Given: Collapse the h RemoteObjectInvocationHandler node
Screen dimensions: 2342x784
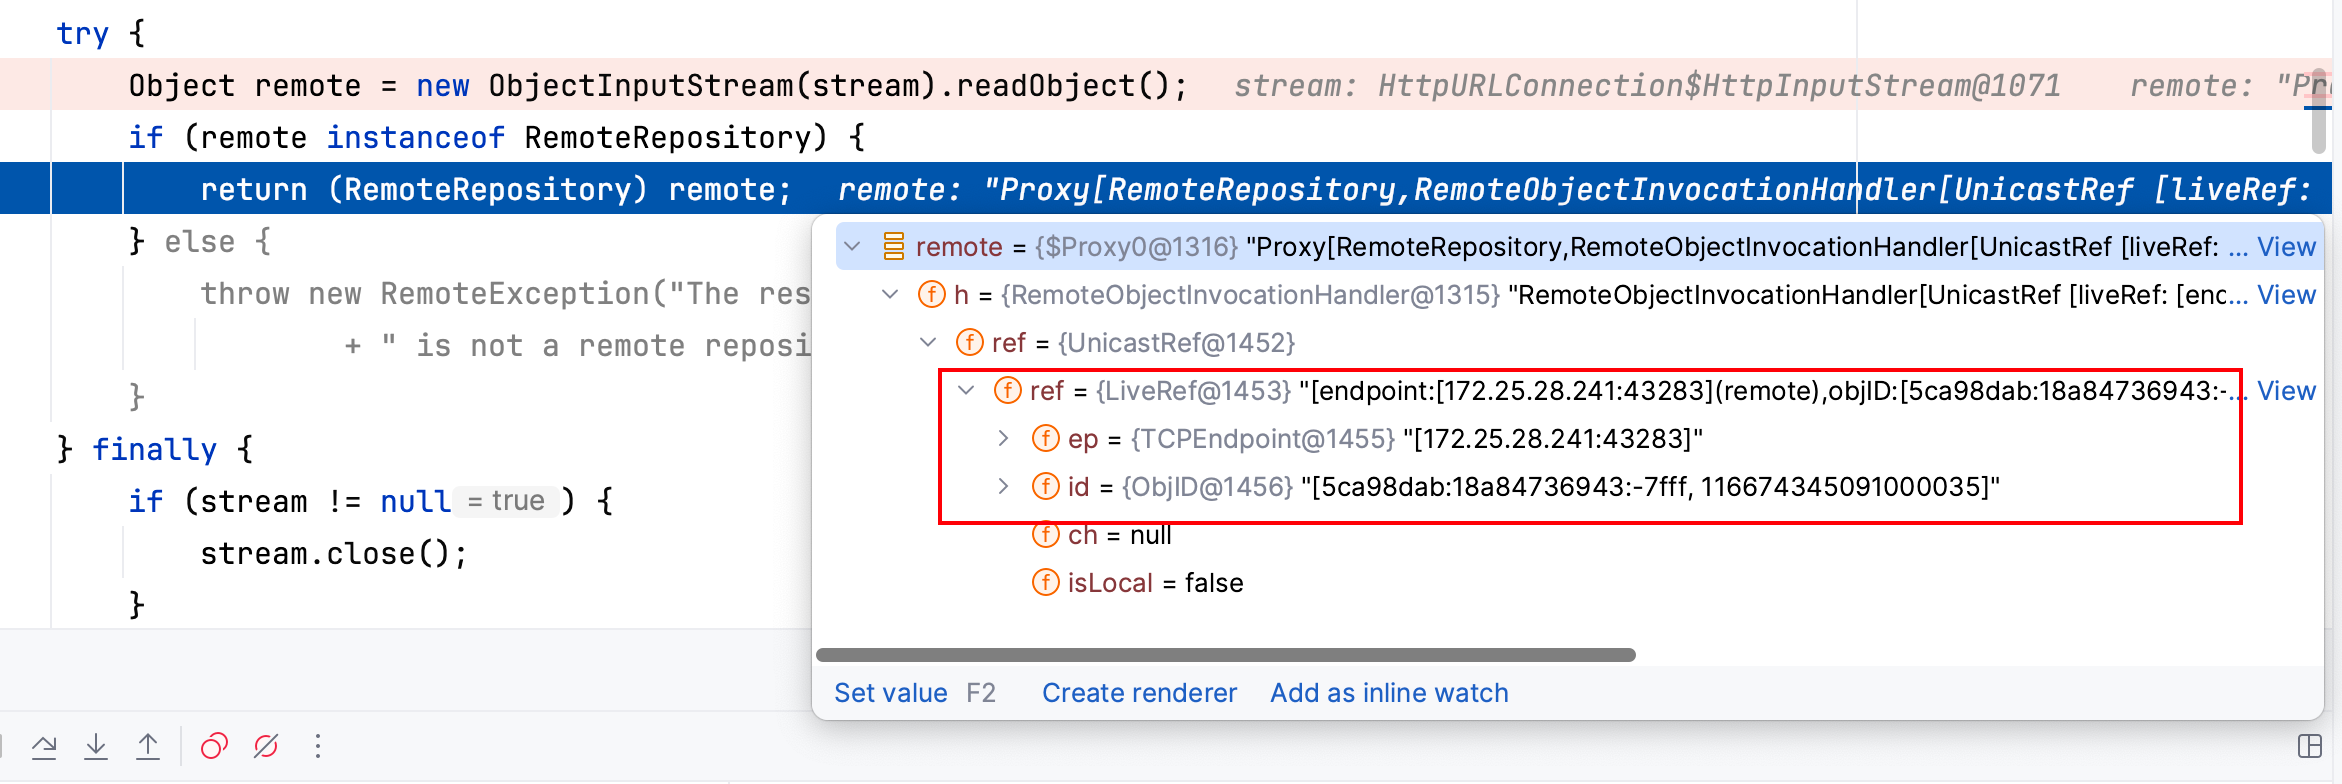Looking at the screenshot, I should coord(890,295).
